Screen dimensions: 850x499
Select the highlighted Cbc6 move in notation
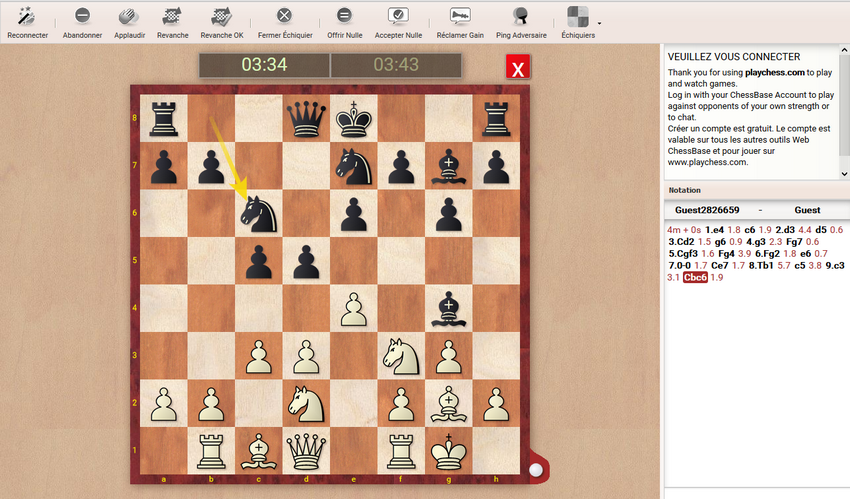pos(695,277)
